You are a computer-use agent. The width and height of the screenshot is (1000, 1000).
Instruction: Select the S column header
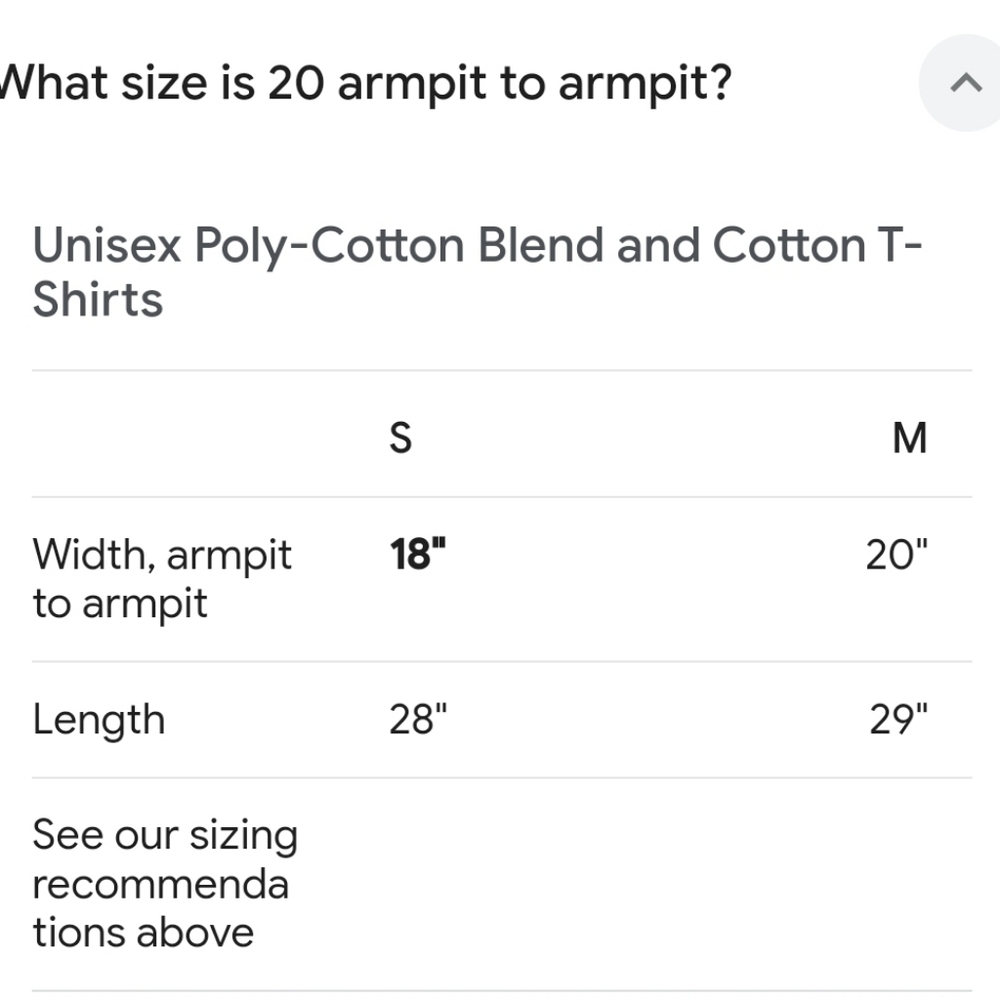pyautogui.click(x=401, y=438)
